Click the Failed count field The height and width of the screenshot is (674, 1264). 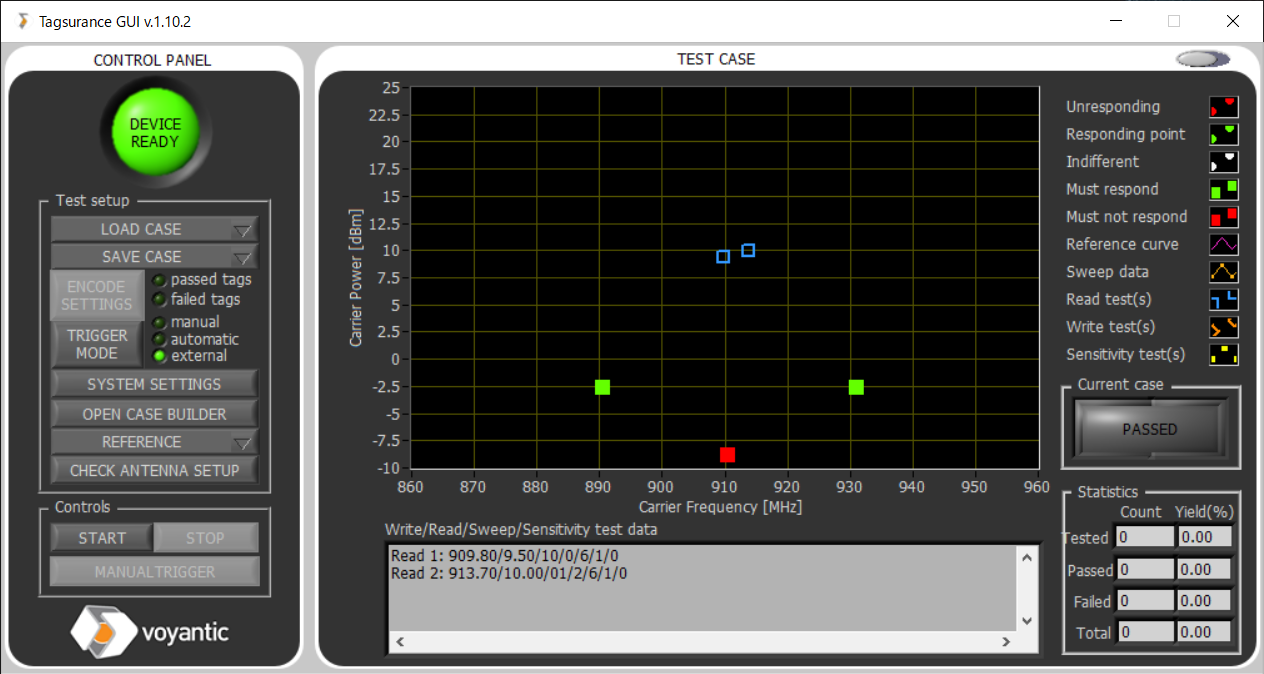click(x=1145, y=600)
